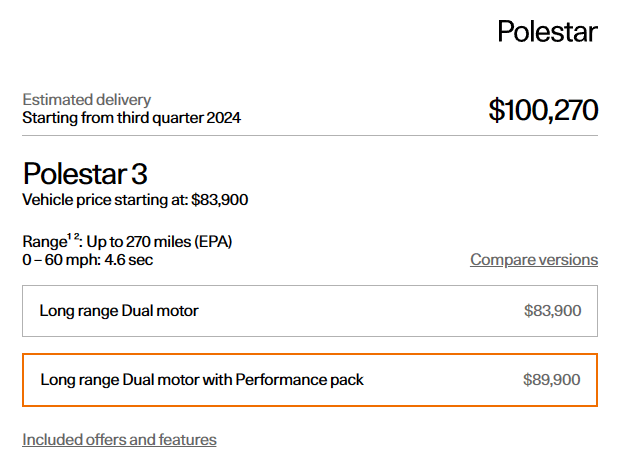Screen dimensions: 626x466
Task: Click the Long range Dual motor label text
Action: (x=119, y=311)
